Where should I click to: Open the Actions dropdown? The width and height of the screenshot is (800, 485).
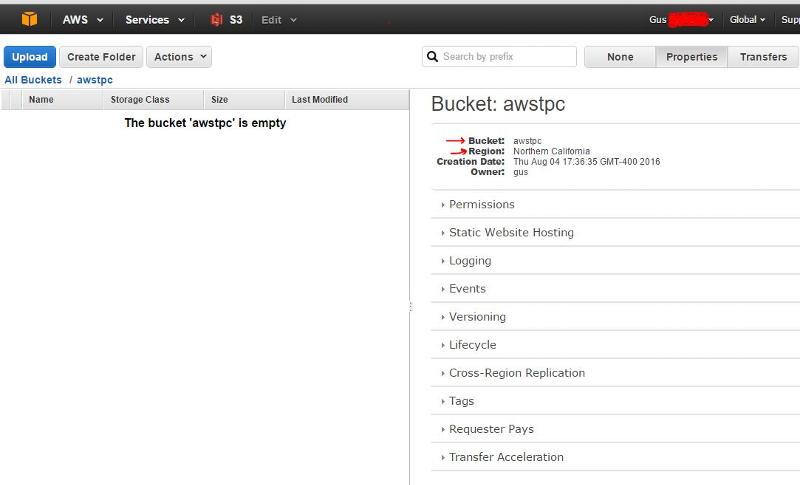[x=179, y=57]
